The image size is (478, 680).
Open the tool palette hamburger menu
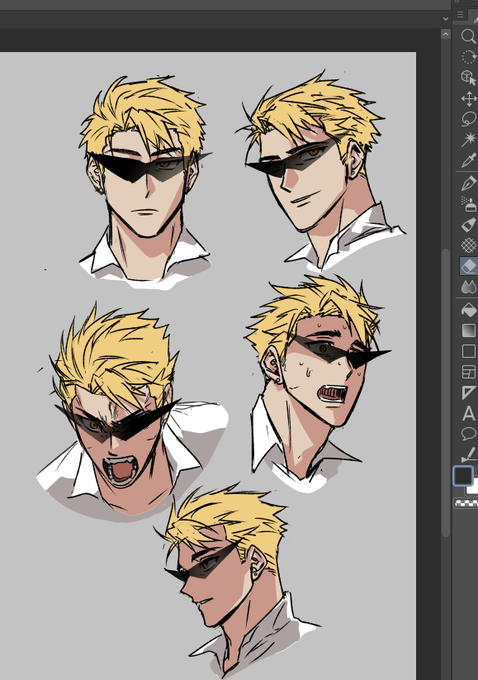tap(460, 15)
